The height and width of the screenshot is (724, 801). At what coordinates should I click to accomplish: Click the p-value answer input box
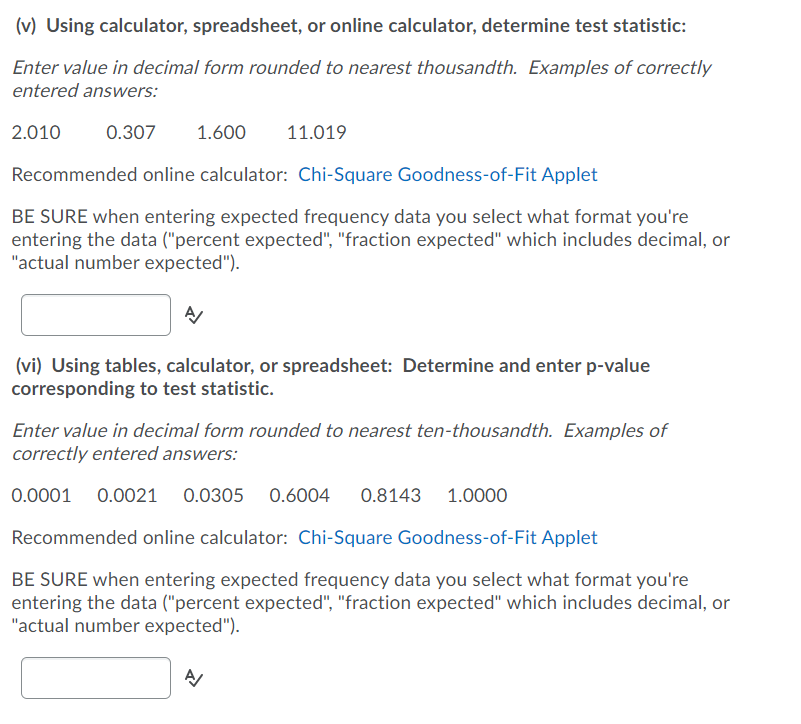[96, 678]
